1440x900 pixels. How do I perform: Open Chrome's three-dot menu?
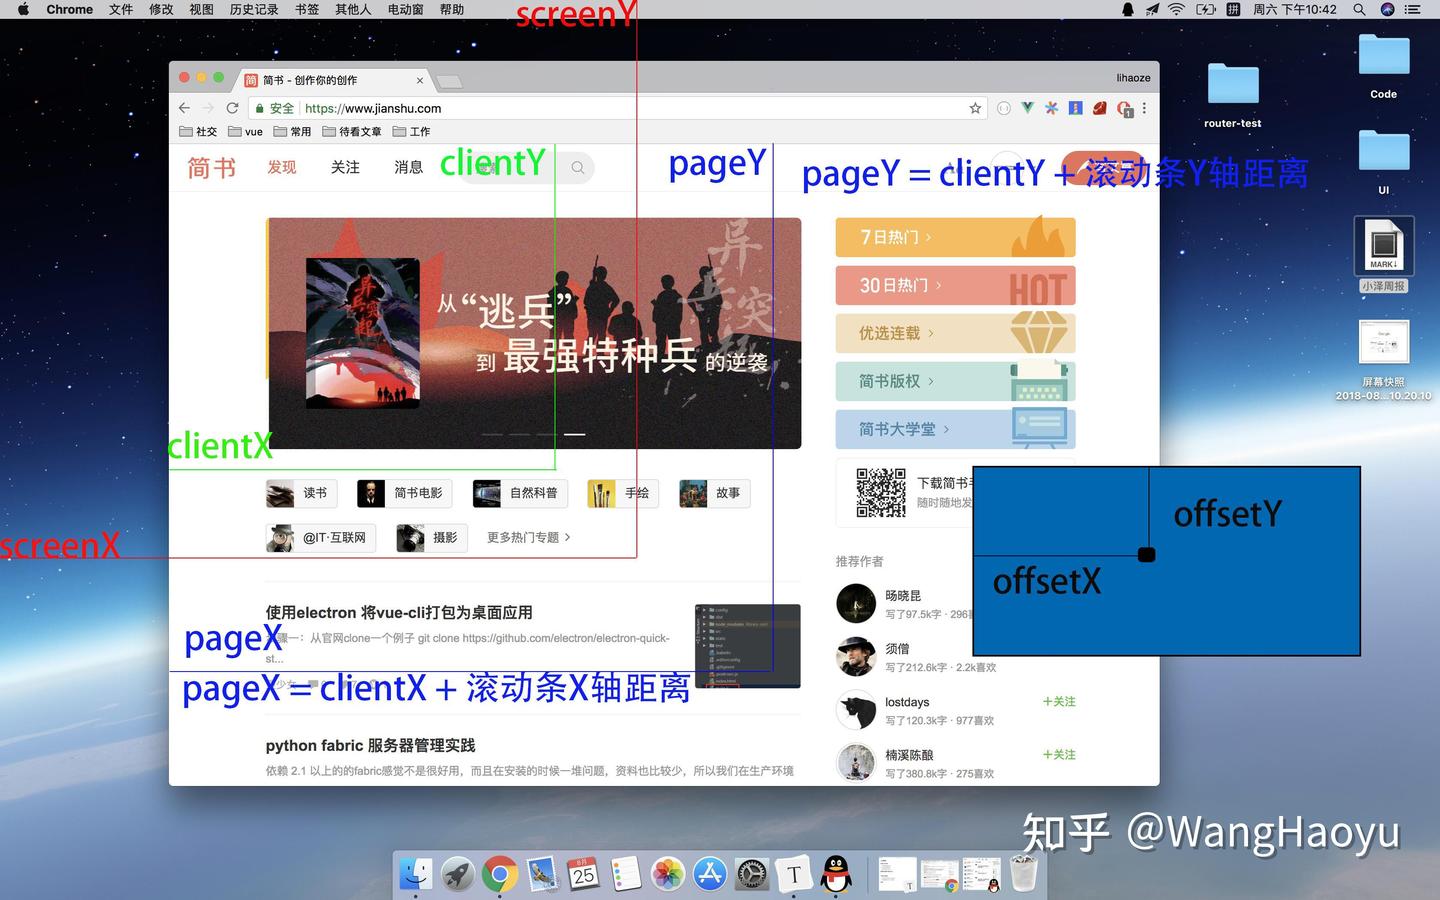click(x=1144, y=107)
